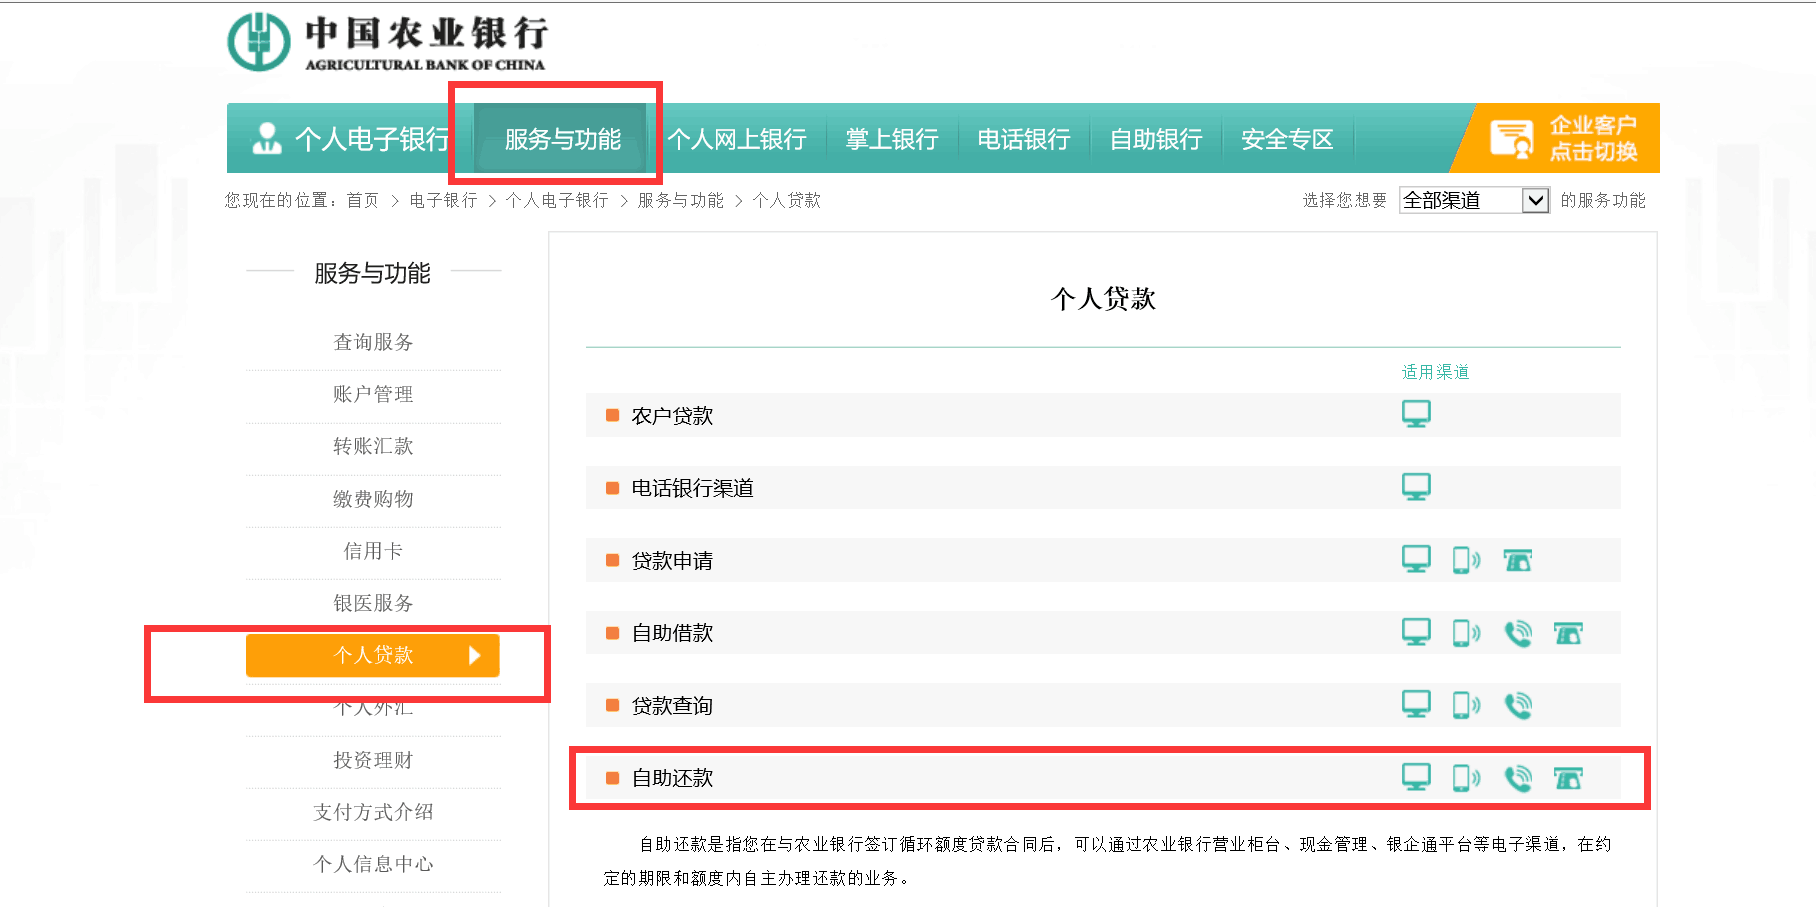
Task: Expand the 电话银行渠道 item
Action: coord(1103,488)
